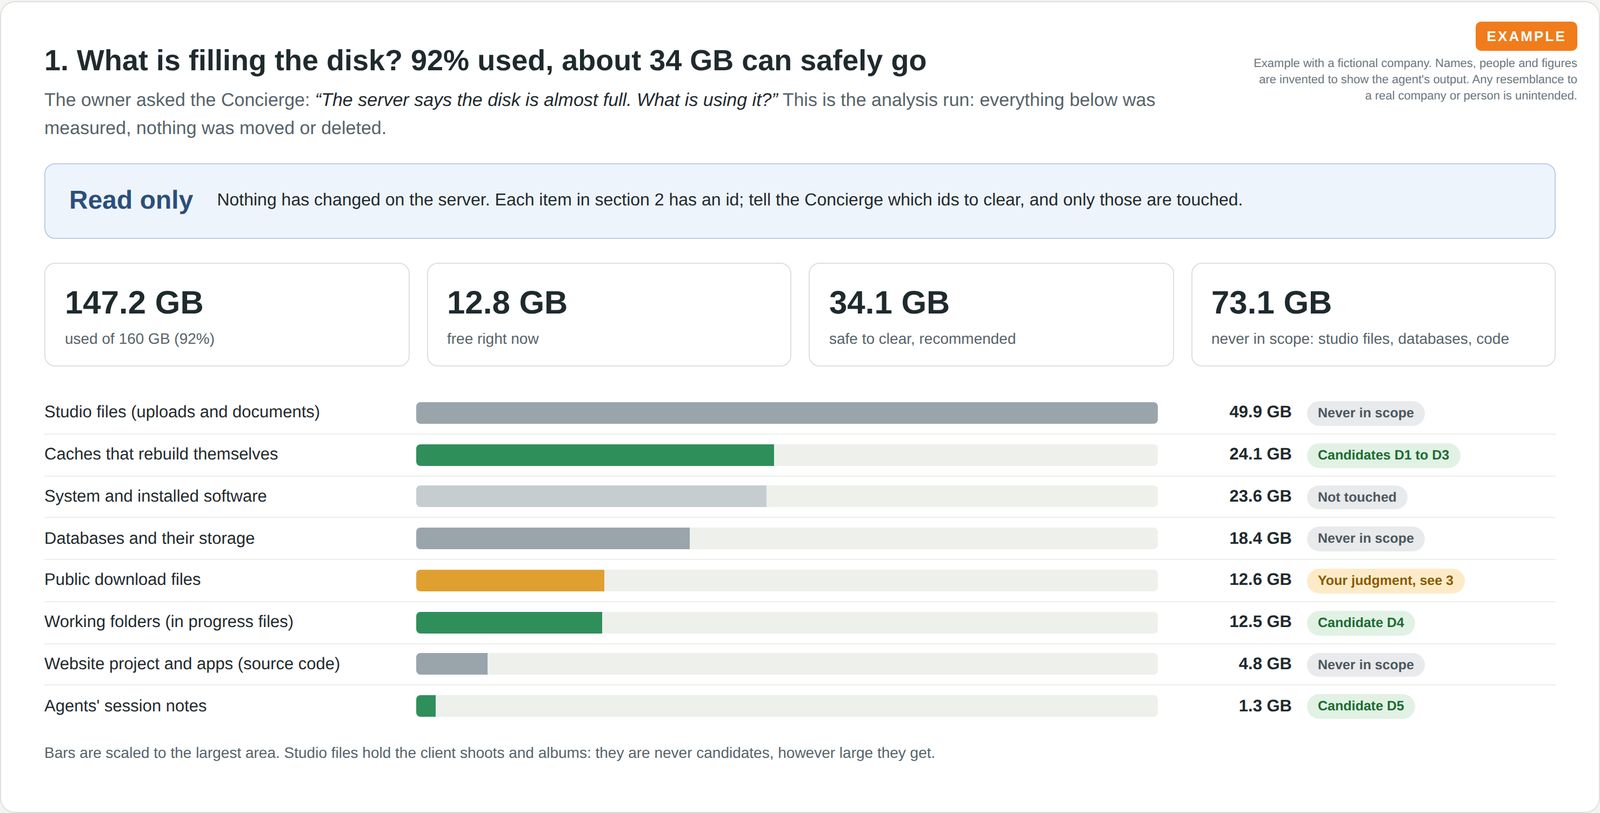Click Never in scope tag for Databases
Screen dimensions: 1600x813
tap(1365, 538)
